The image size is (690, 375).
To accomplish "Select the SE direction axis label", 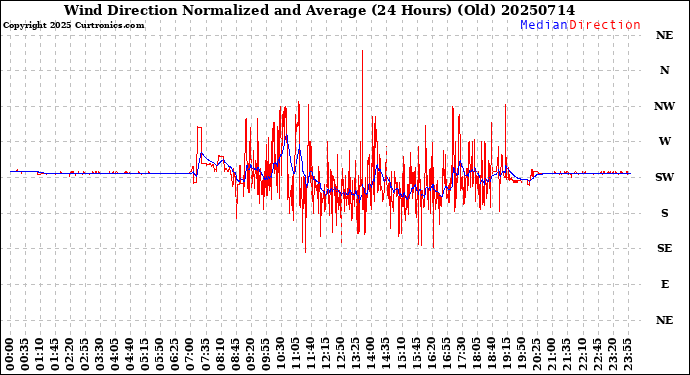I will click(664, 249).
